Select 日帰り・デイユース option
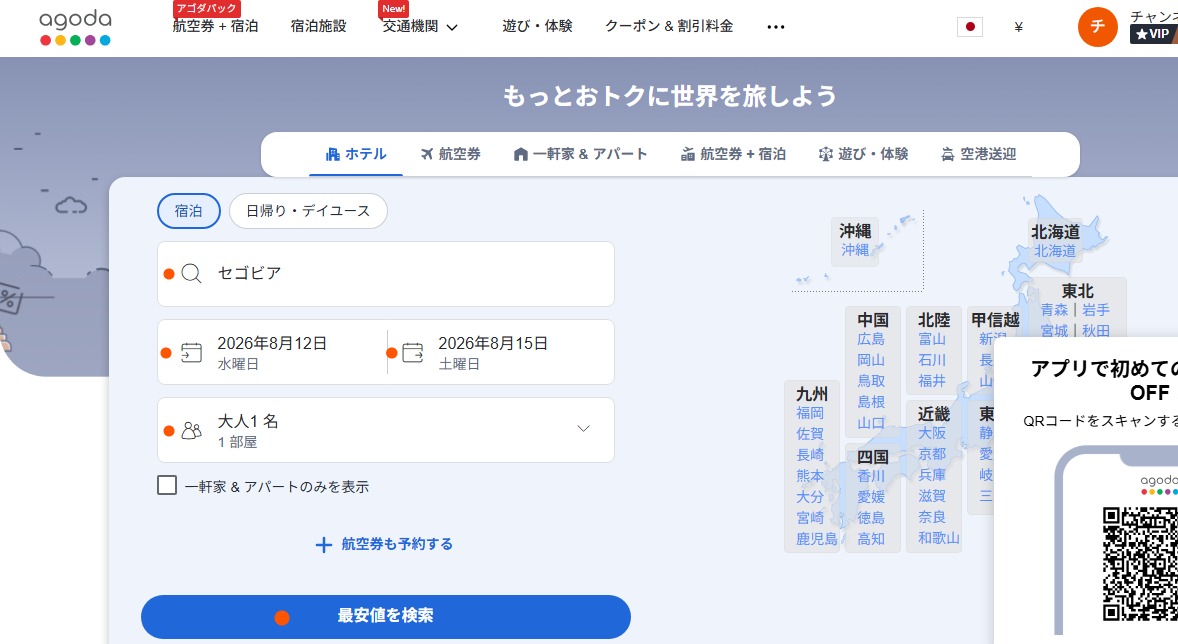The height and width of the screenshot is (644, 1178). tap(308, 211)
